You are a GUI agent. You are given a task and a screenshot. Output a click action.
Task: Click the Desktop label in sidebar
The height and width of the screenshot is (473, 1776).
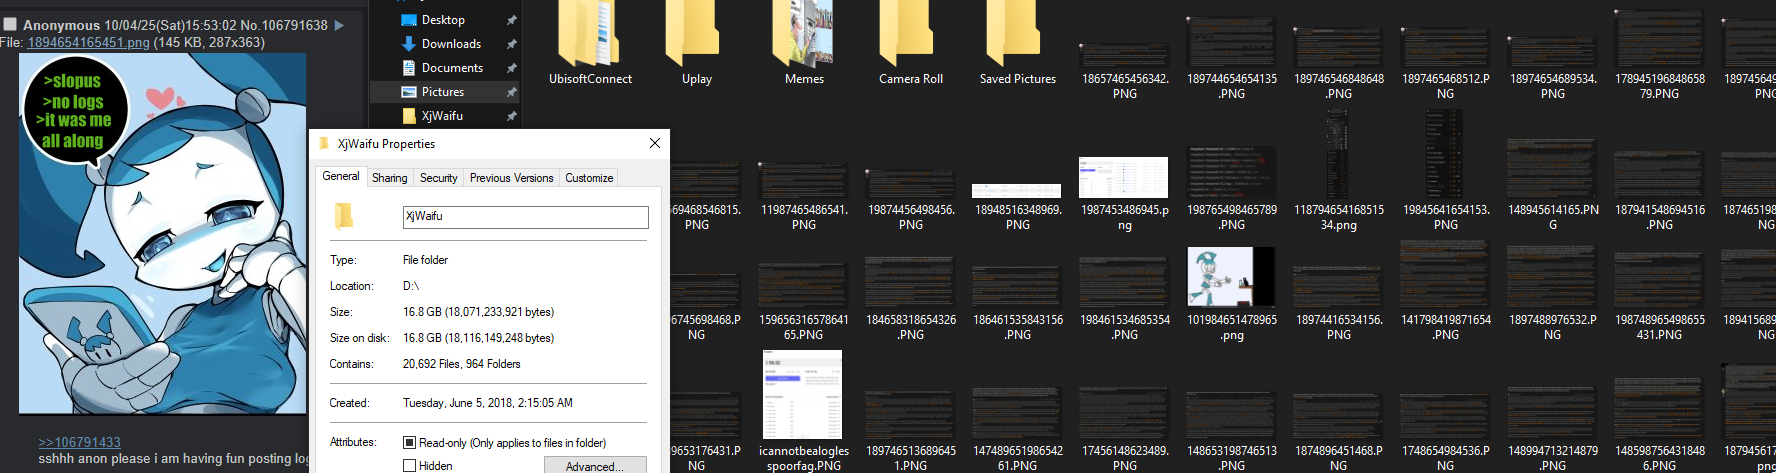tap(443, 20)
